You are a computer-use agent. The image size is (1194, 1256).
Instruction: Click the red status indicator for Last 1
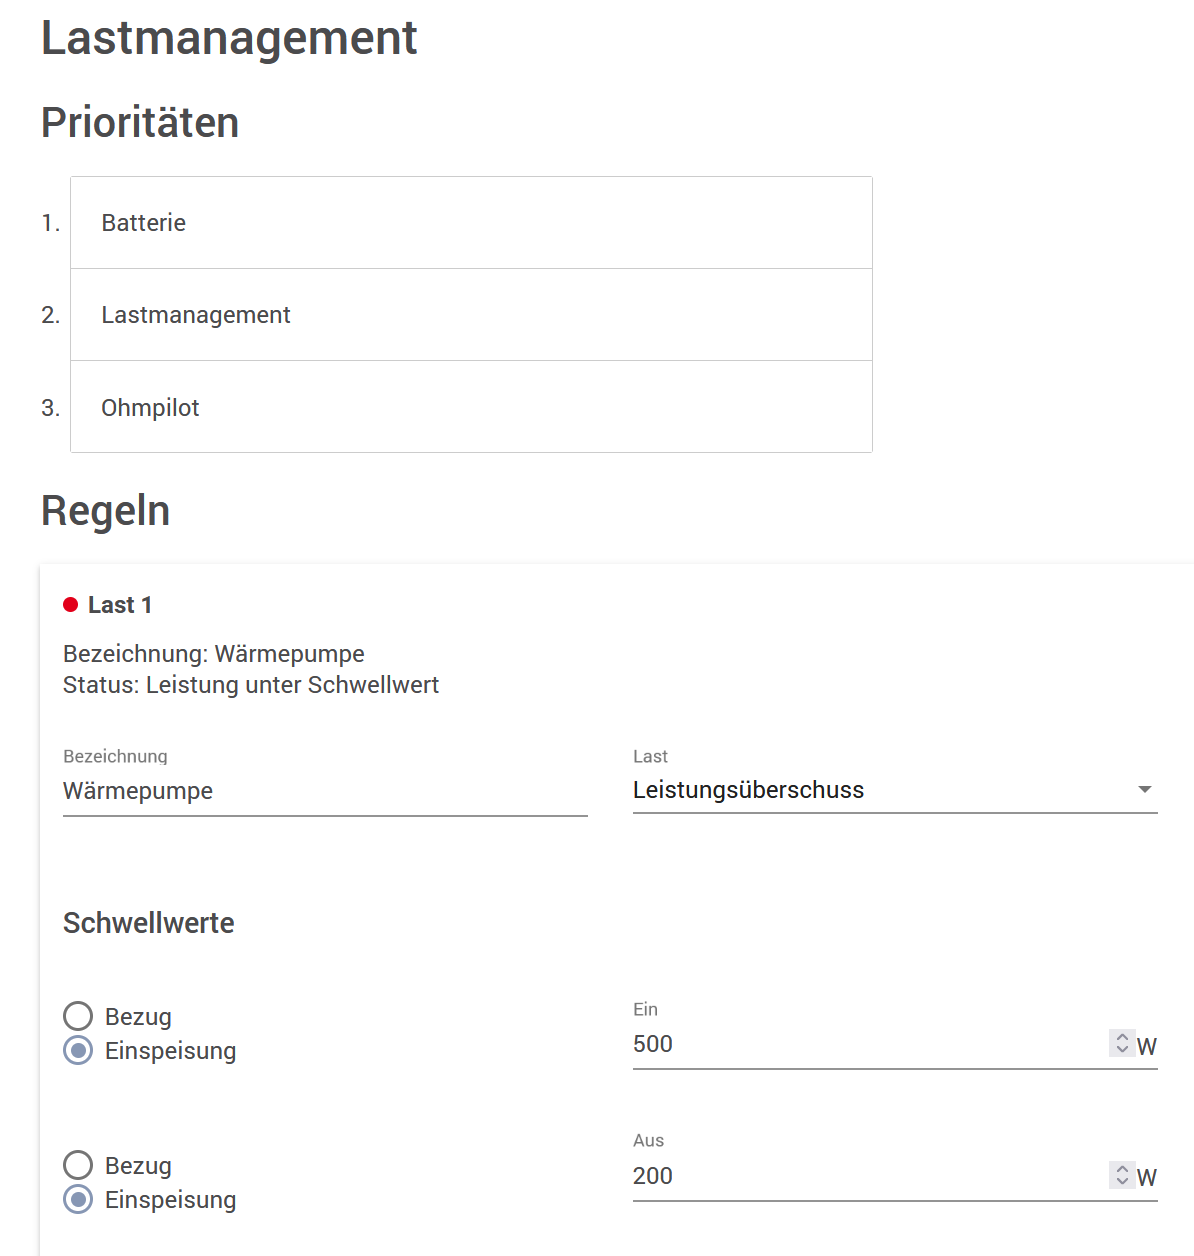(x=69, y=603)
